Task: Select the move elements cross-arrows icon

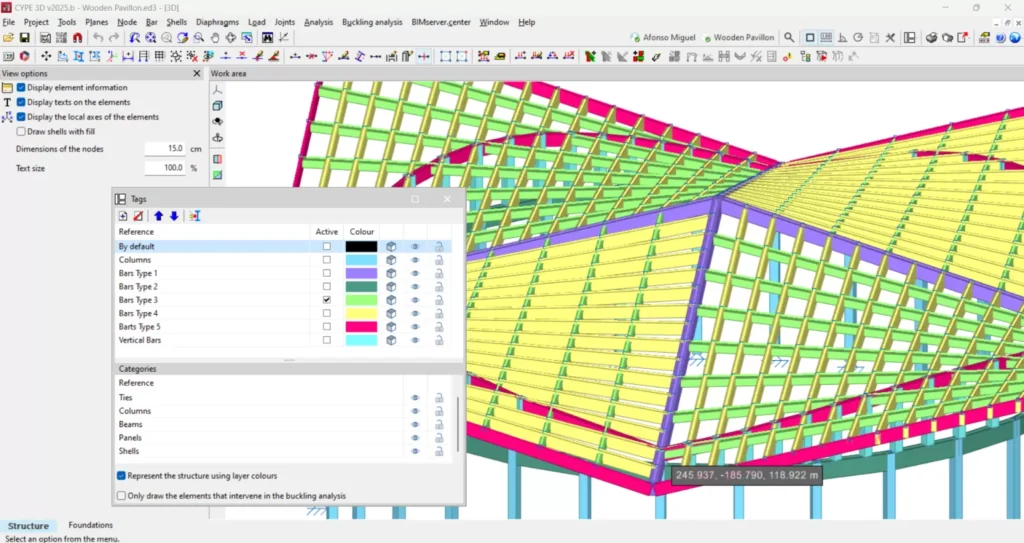Action: (46, 57)
